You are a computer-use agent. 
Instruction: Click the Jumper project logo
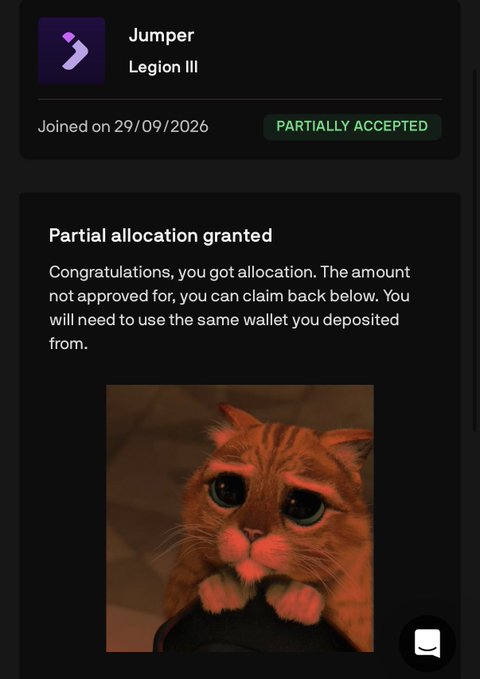[x=71, y=51]
